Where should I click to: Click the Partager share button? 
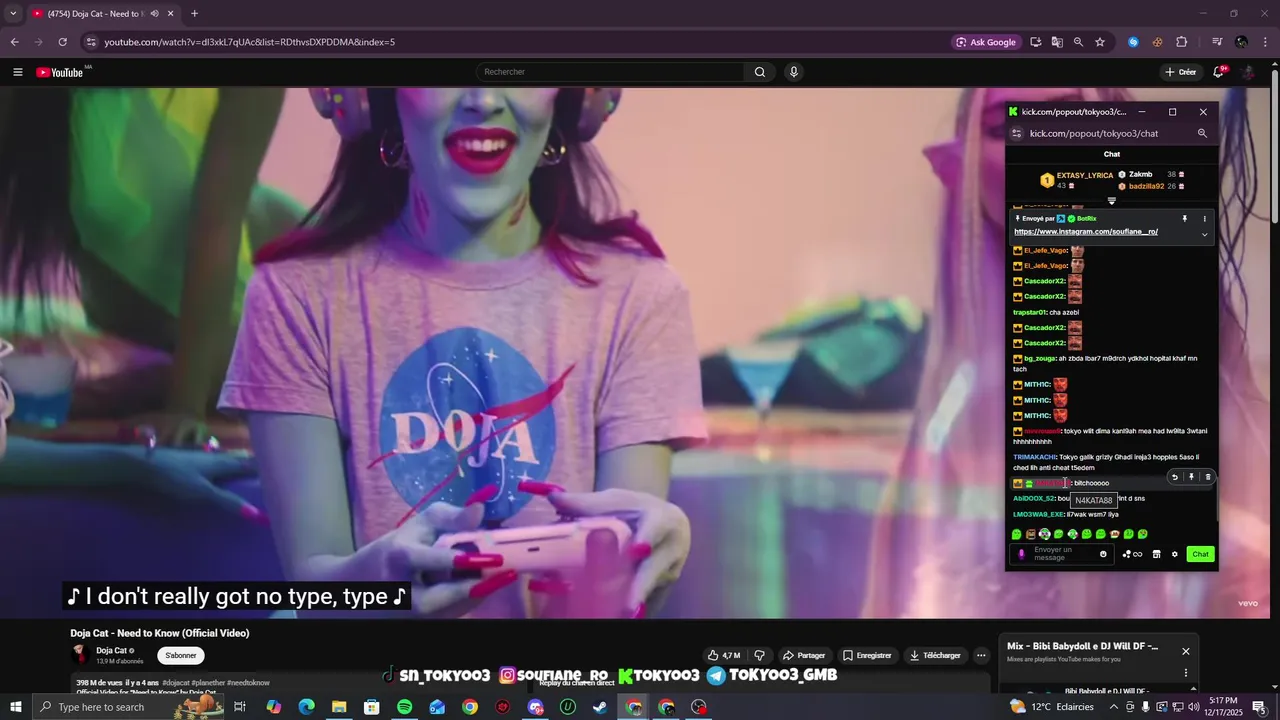804,656
